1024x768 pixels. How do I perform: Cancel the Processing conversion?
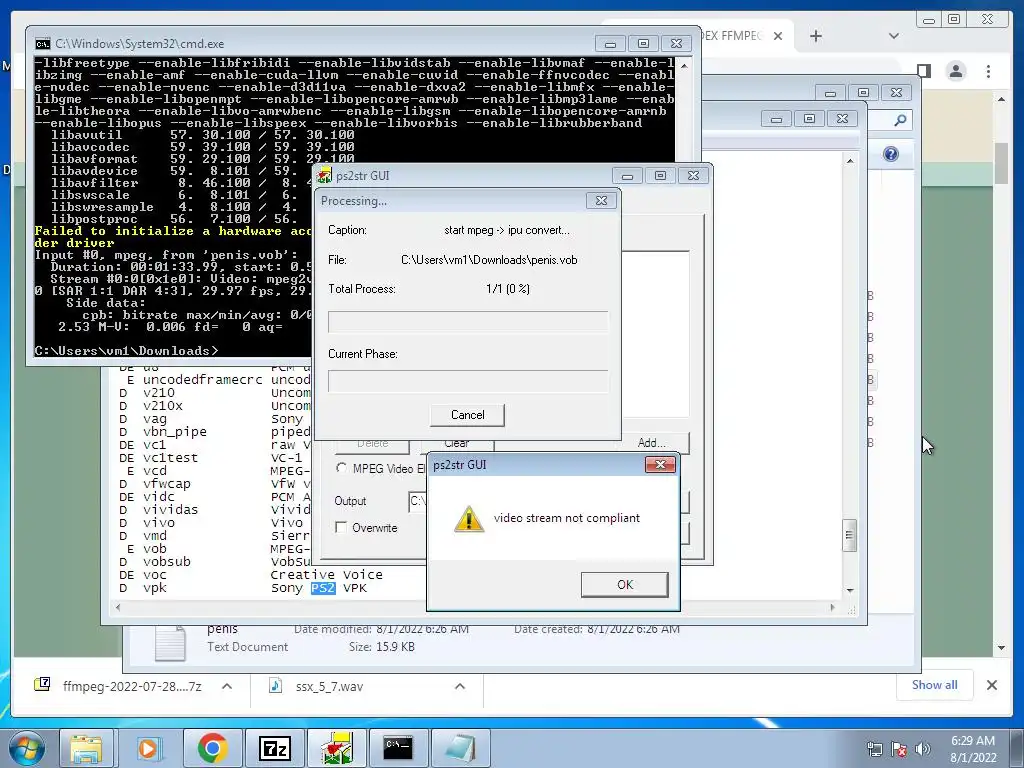coord(467,415)
